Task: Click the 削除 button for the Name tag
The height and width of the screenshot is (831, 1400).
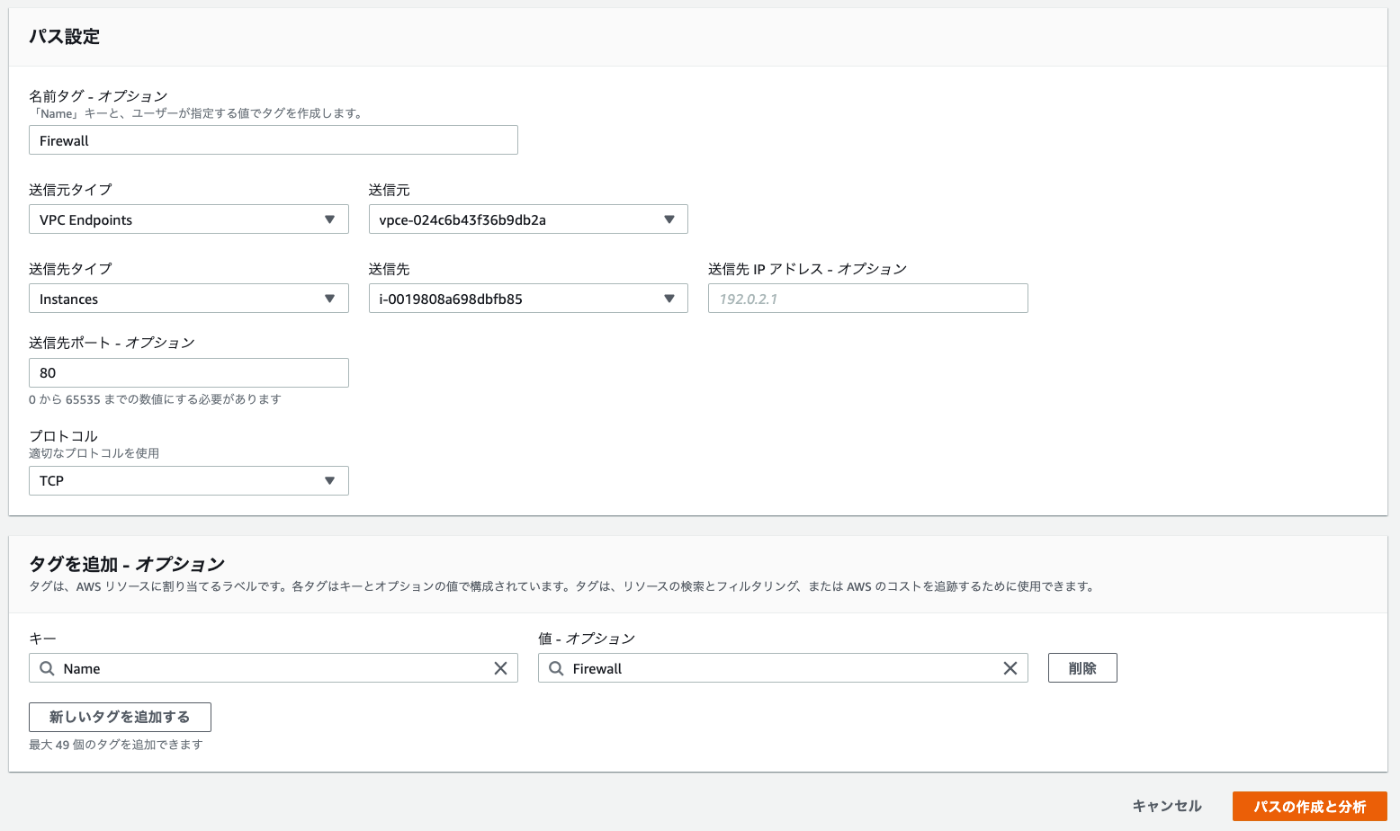Action: click(1082, 668)
